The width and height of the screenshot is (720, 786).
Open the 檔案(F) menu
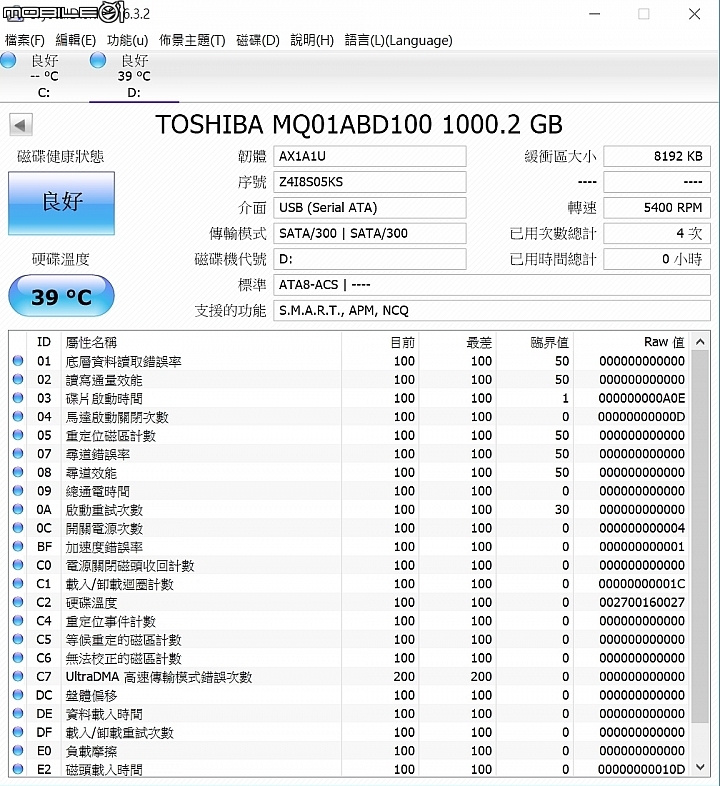[x=25, y=40]
